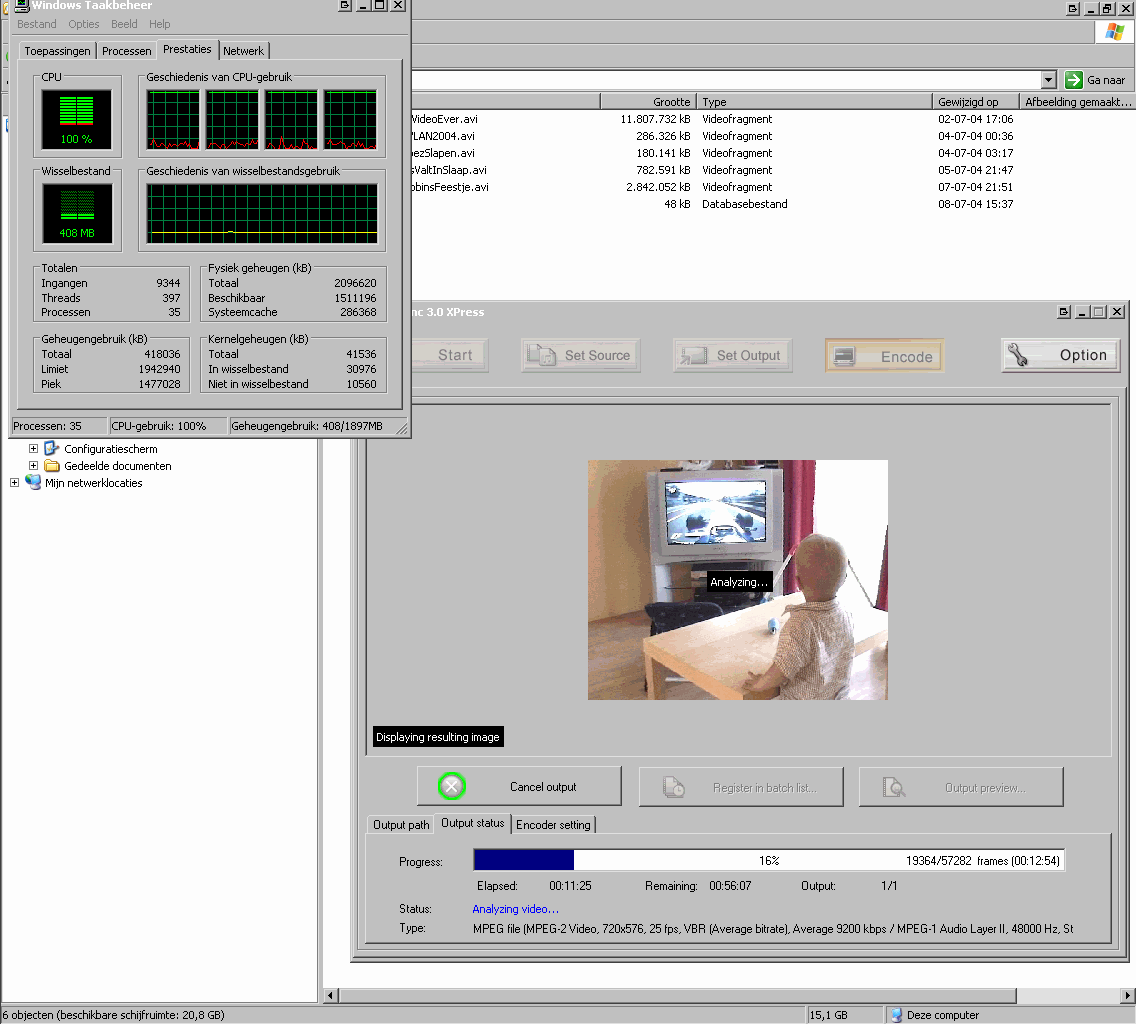Select the file LAN2004.avi
This screenshot has height=1024, width=1136.
pos(443,136)
